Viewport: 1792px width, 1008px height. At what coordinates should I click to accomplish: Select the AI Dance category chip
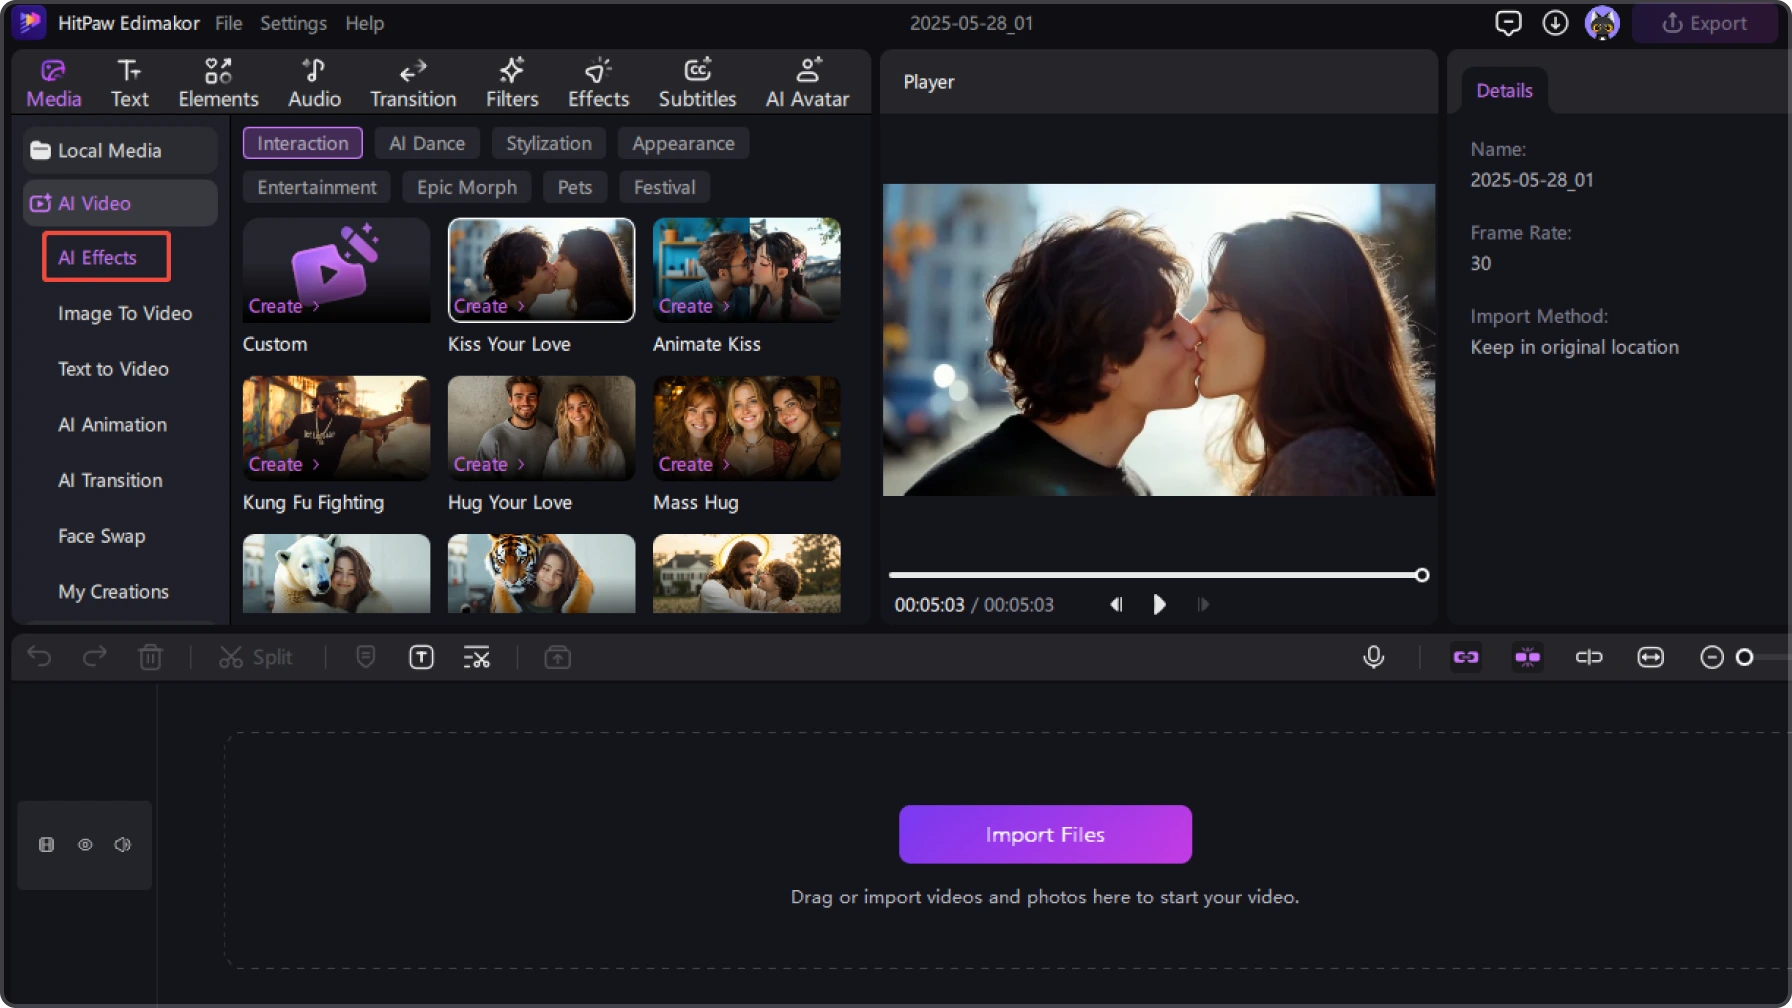(427, 143)
